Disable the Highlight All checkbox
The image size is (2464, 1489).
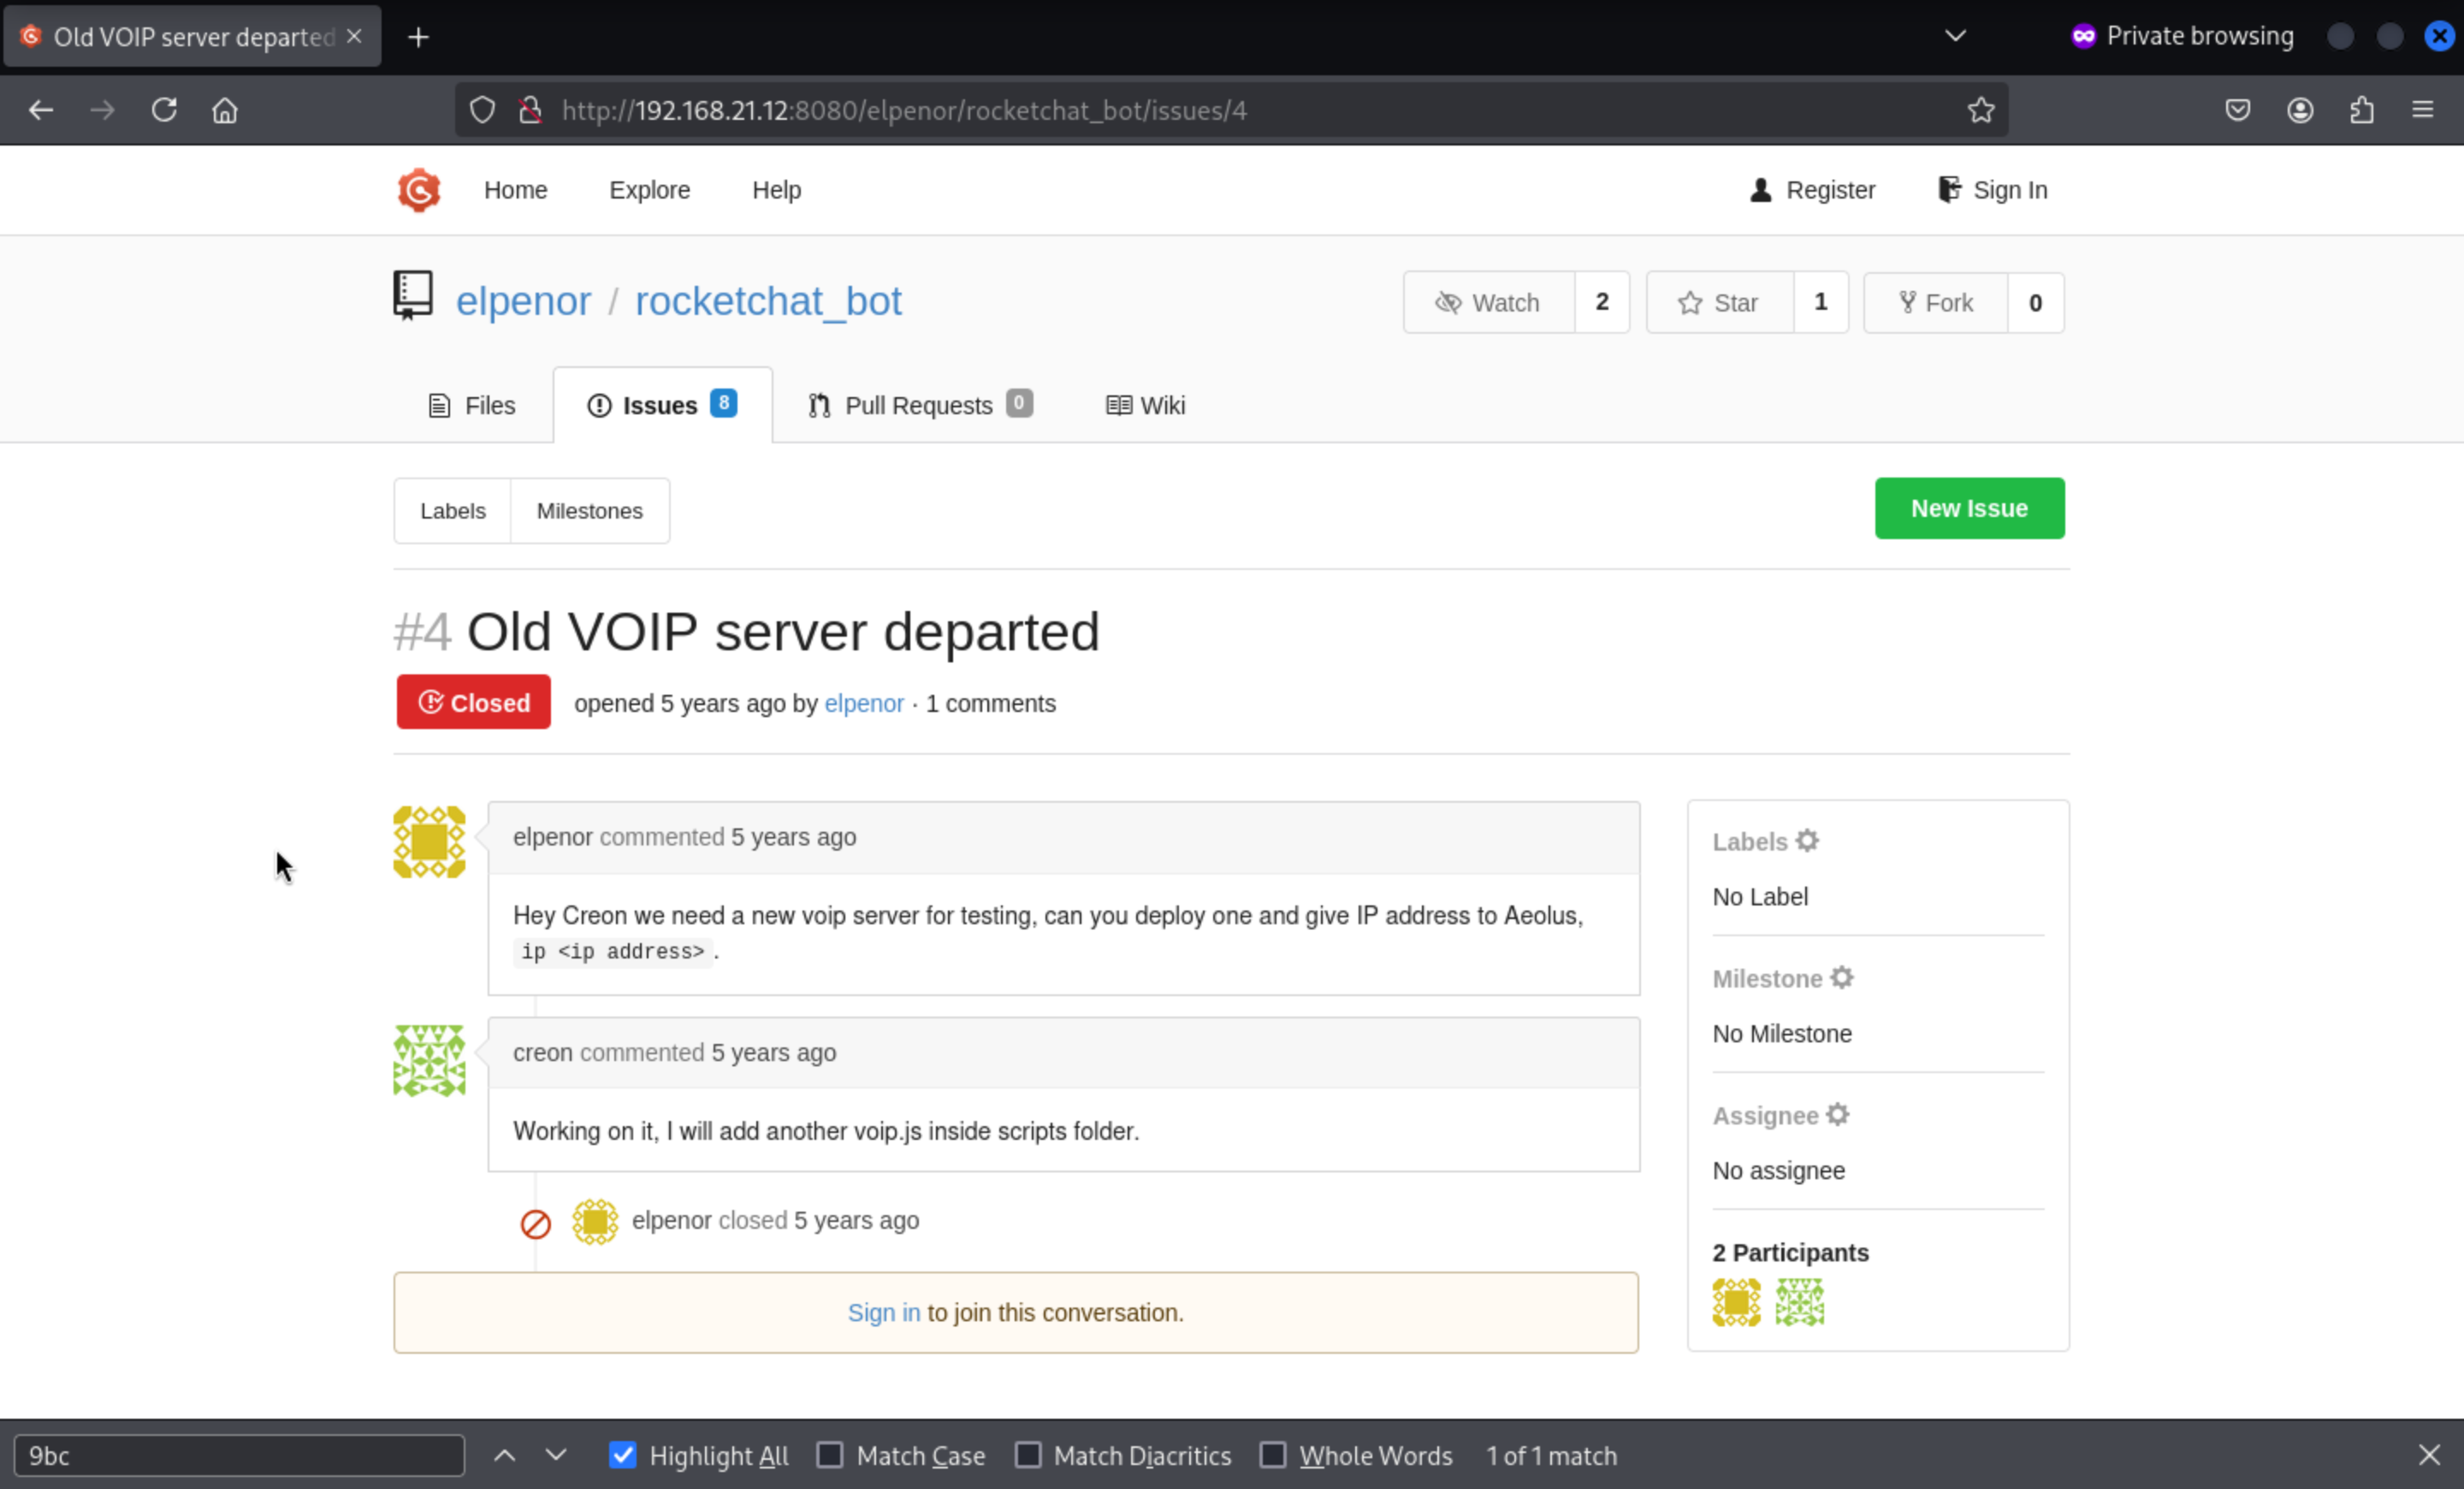622,1455
